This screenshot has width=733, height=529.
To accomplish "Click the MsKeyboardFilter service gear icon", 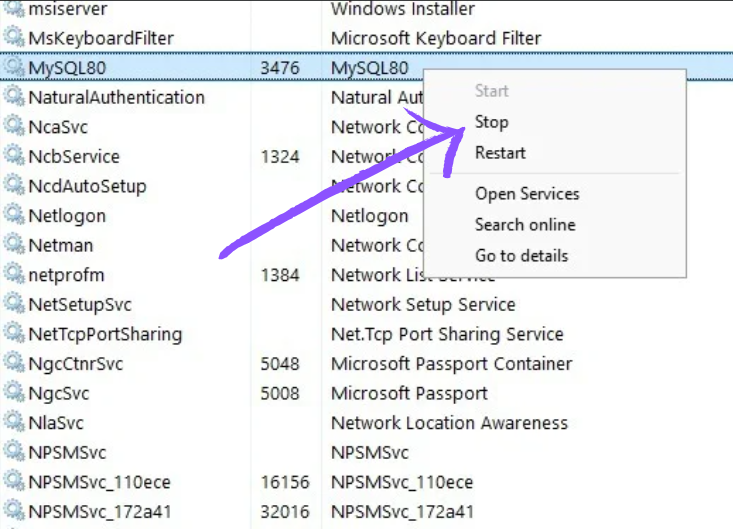I will (13, 38).
